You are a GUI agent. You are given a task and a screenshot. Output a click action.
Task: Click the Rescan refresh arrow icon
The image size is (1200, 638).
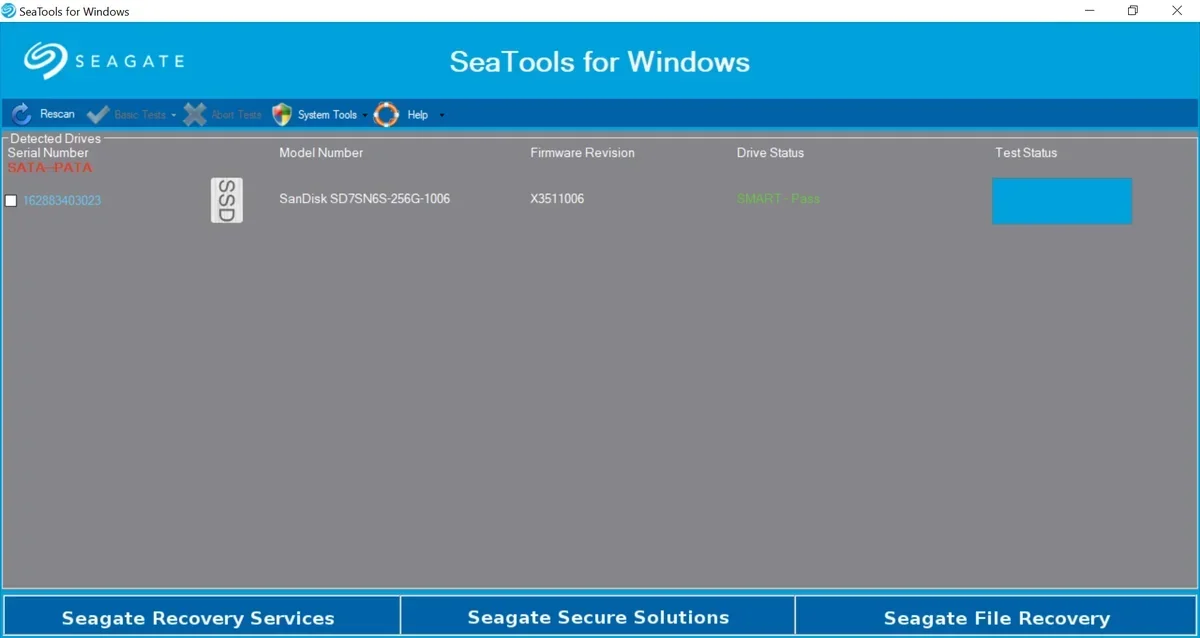(x=22, y=114)
